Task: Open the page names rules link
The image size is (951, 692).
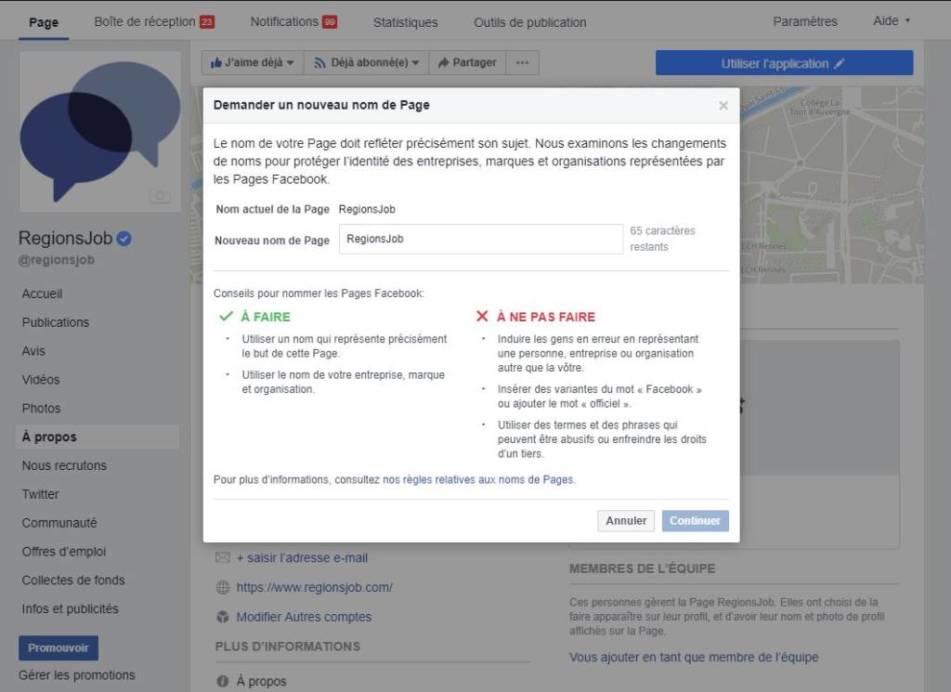Action: coord(478,480)
